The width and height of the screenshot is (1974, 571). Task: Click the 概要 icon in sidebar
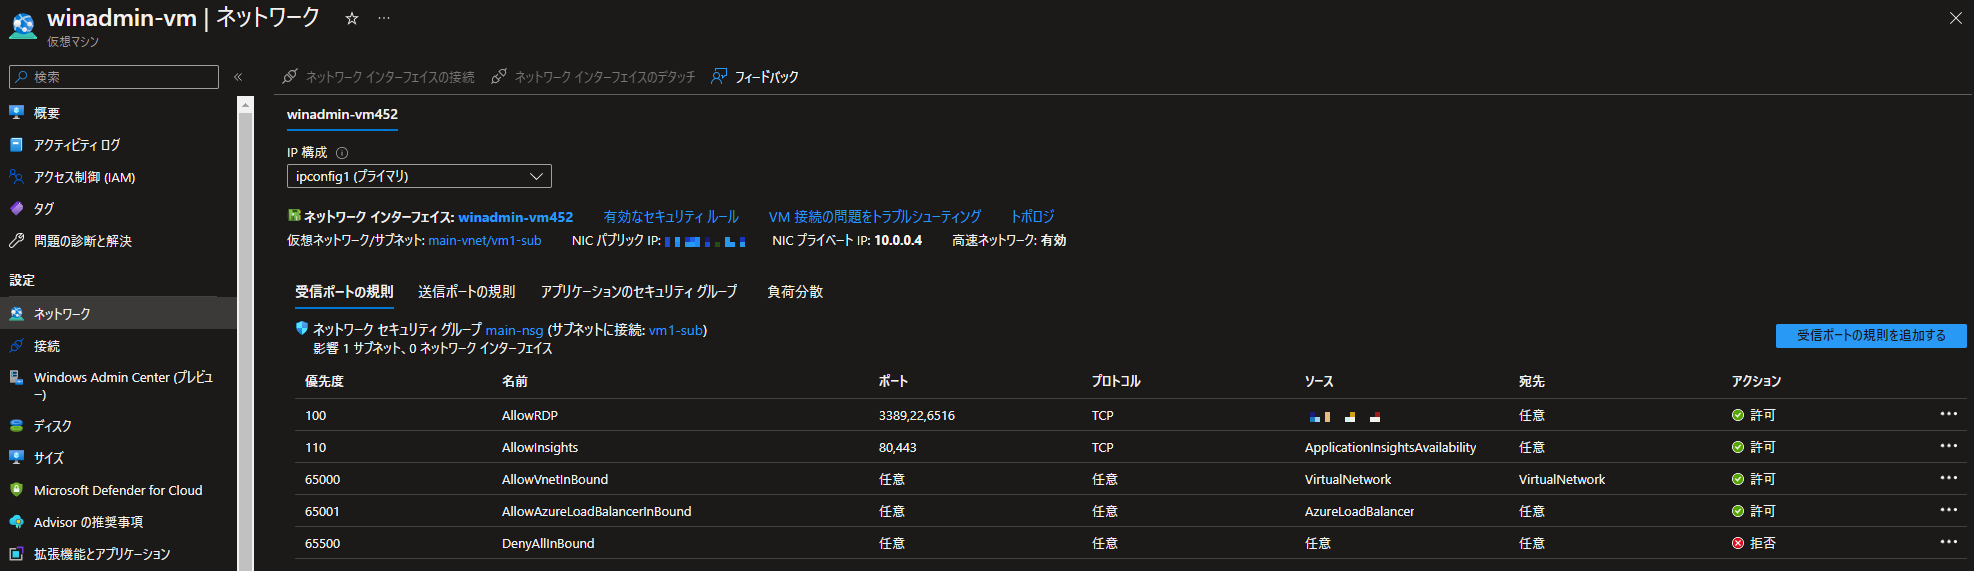[x=16, y=113]
